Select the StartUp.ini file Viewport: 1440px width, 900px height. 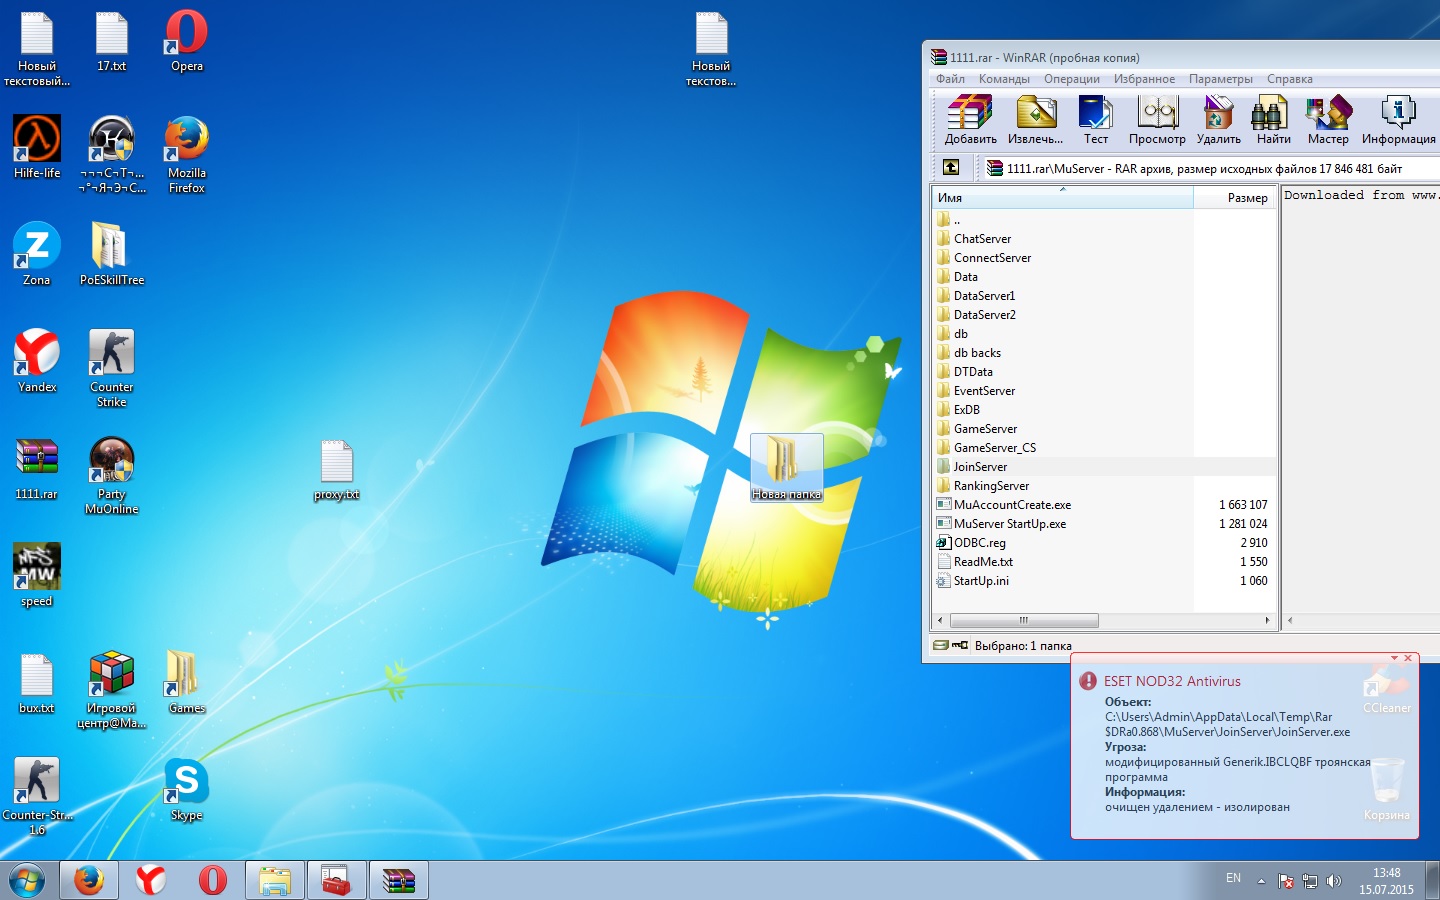[981, 581]
